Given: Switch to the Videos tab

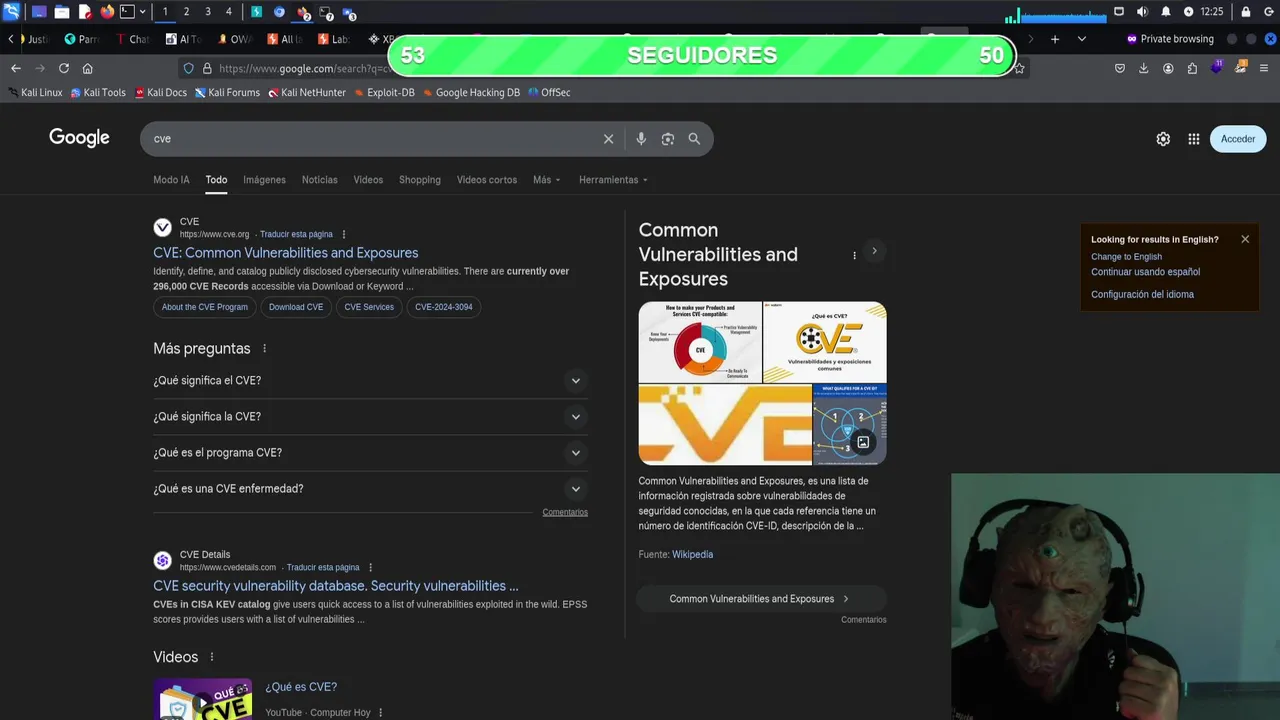Looking at the screenshot, I should point(368,180).
